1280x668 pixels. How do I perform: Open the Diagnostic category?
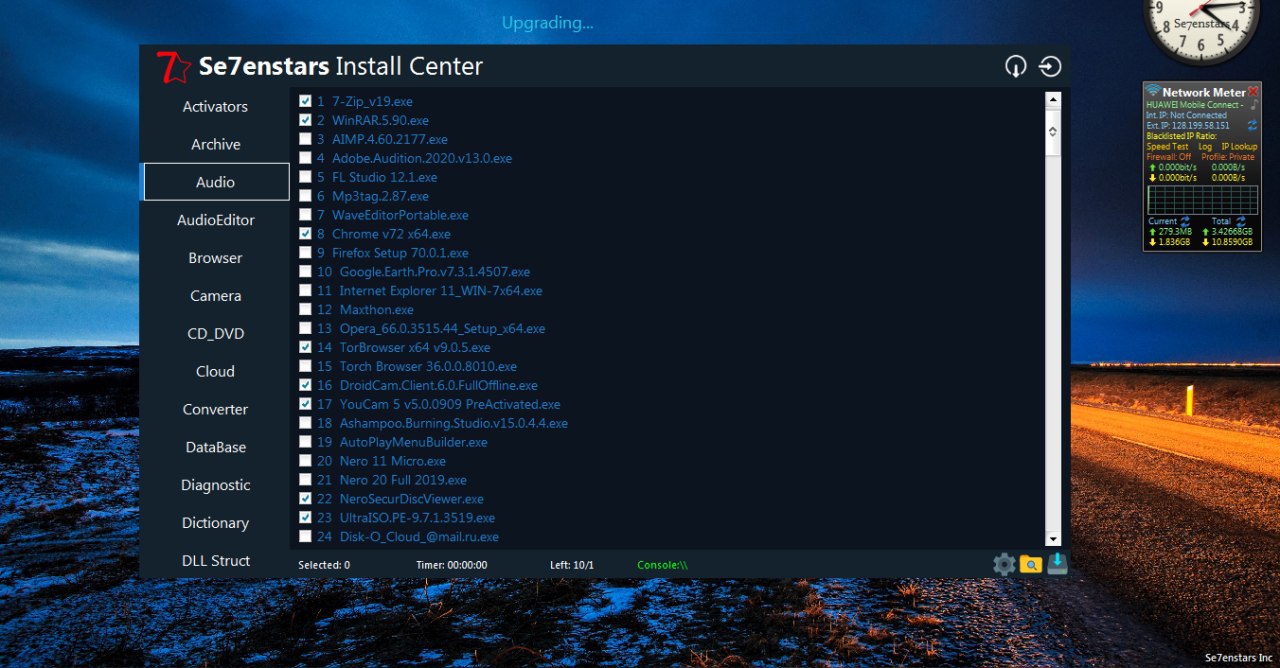215,485
